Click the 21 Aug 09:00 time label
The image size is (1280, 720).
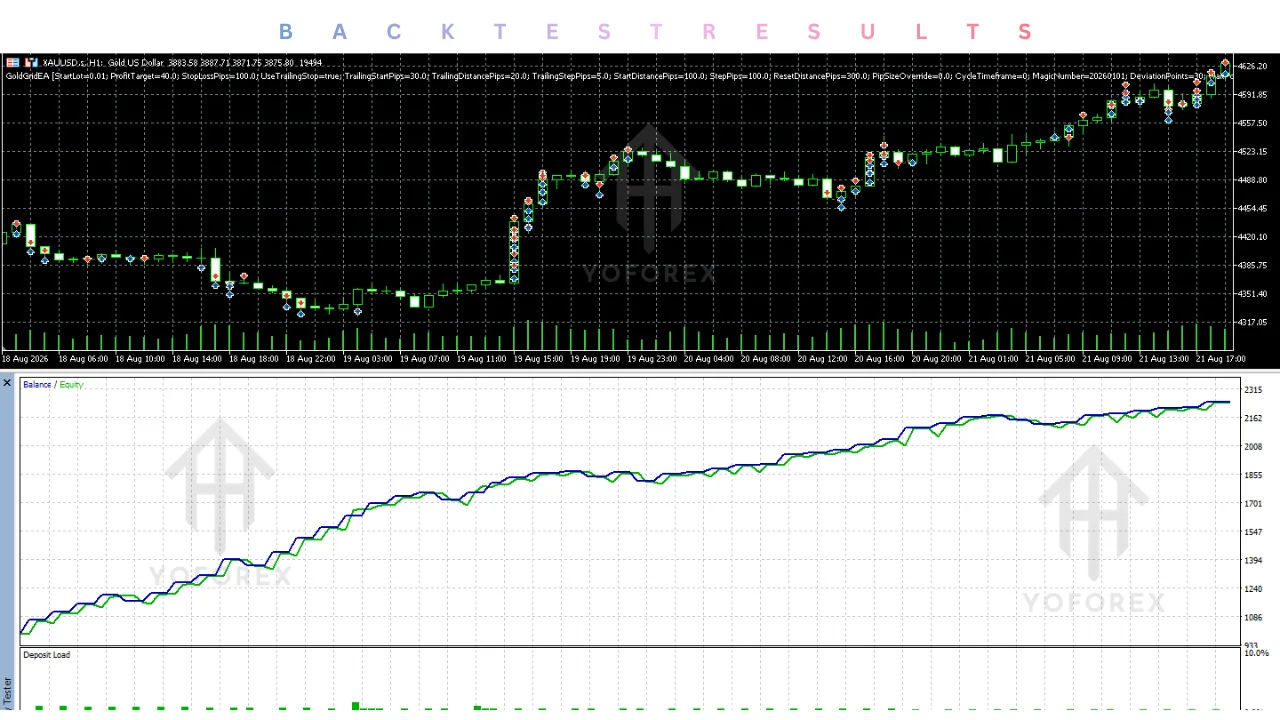[x=1108, y=359]
